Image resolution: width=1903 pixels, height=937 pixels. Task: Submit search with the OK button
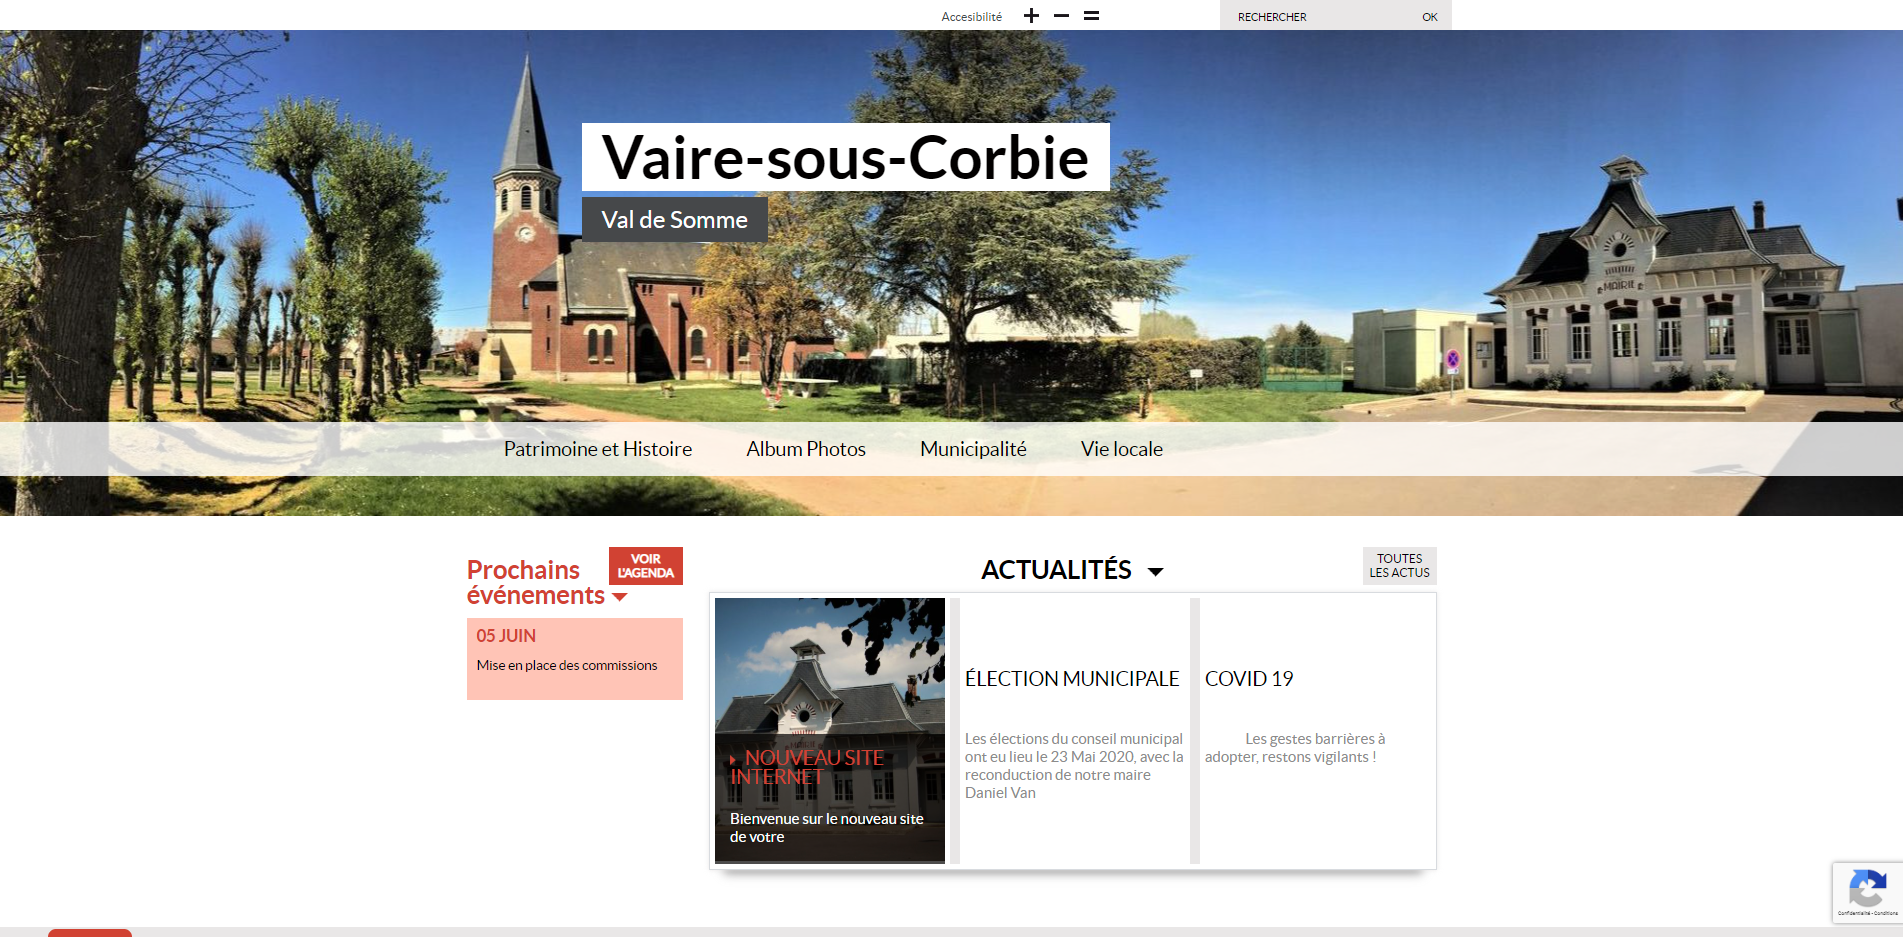point(1429,16)
